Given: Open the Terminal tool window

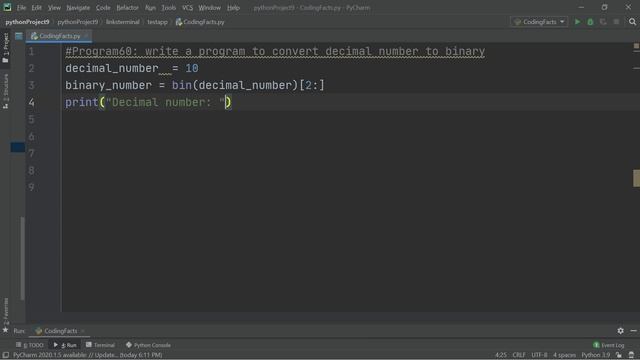Looking at the screenshot, I should tap(100, 345).
